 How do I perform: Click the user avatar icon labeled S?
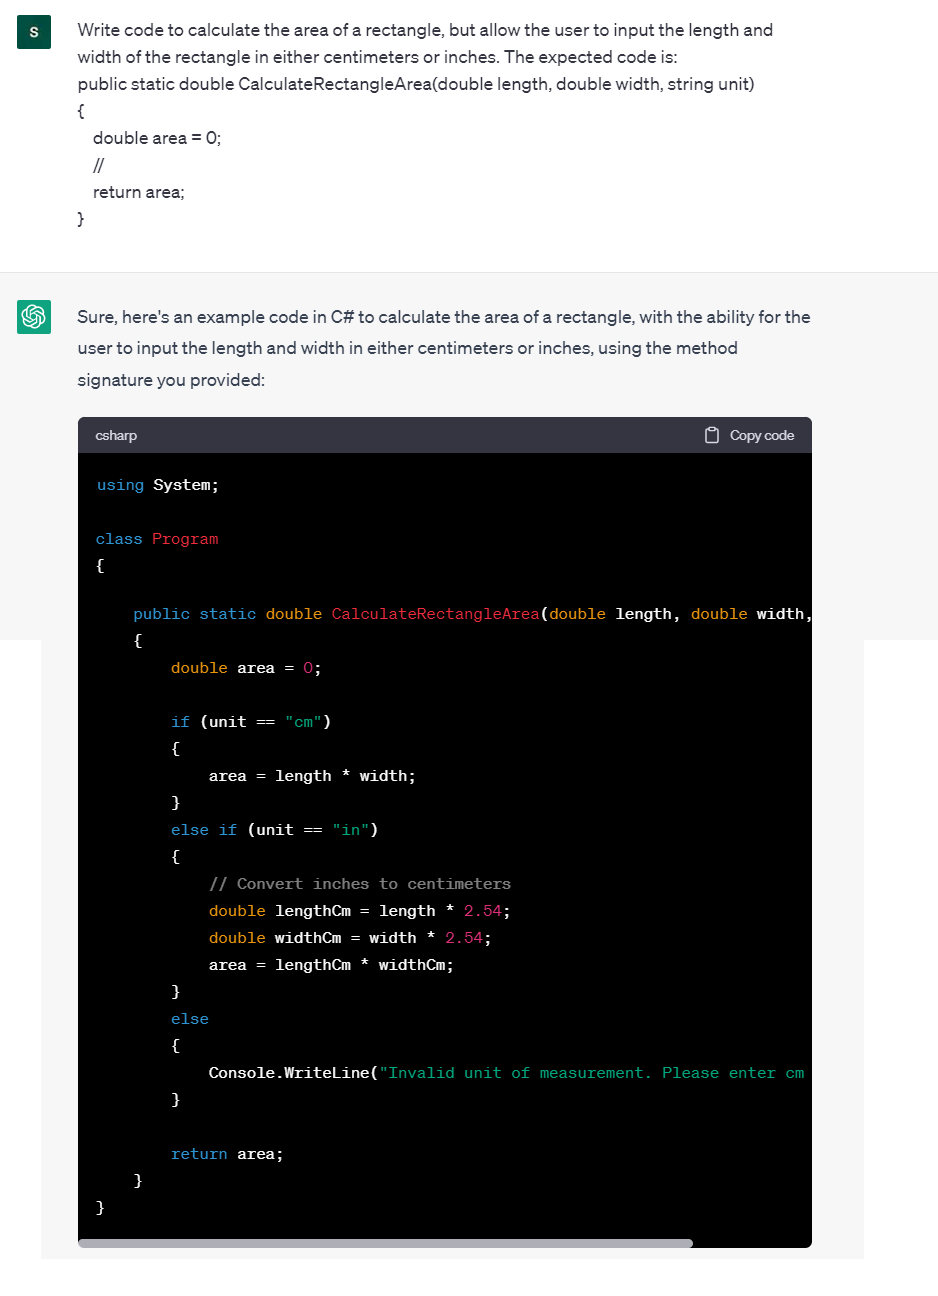point(34,32)
